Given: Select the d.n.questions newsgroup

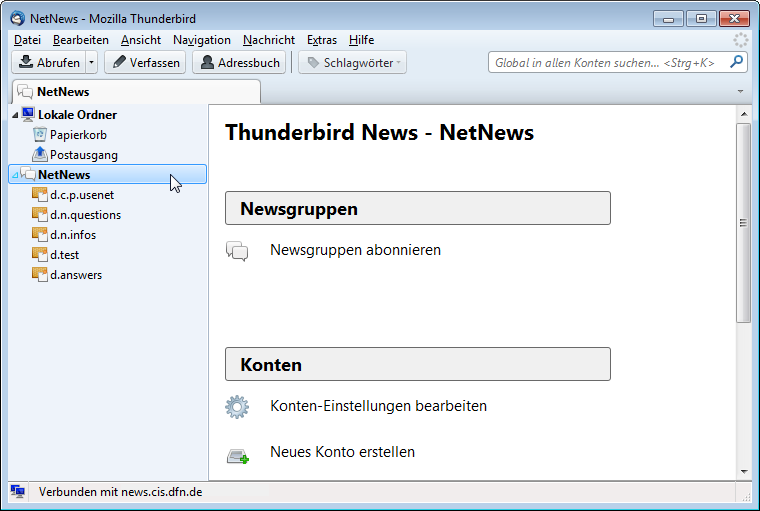Looking at the screenshot, I should click(108, 215).
